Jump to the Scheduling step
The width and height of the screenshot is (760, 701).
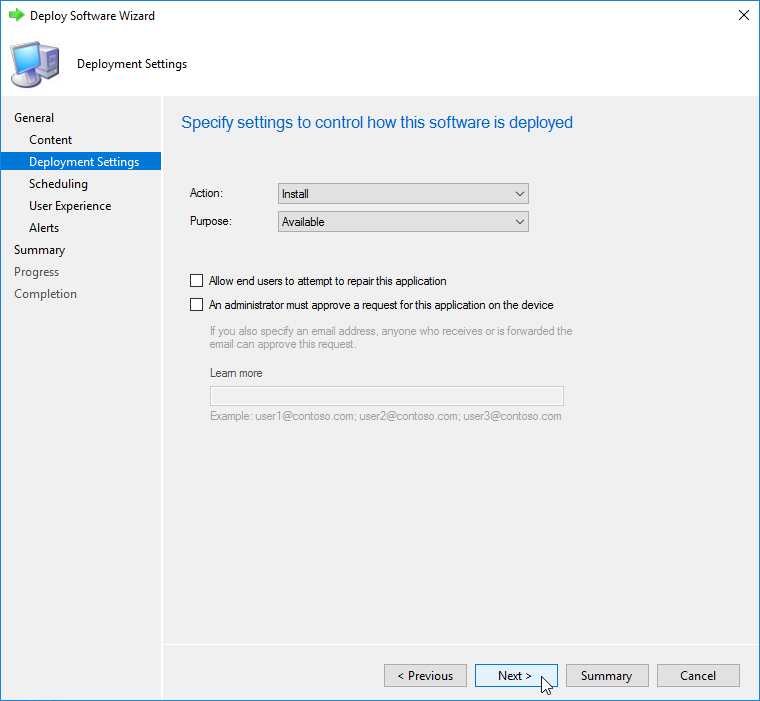(x=58, y=184)
